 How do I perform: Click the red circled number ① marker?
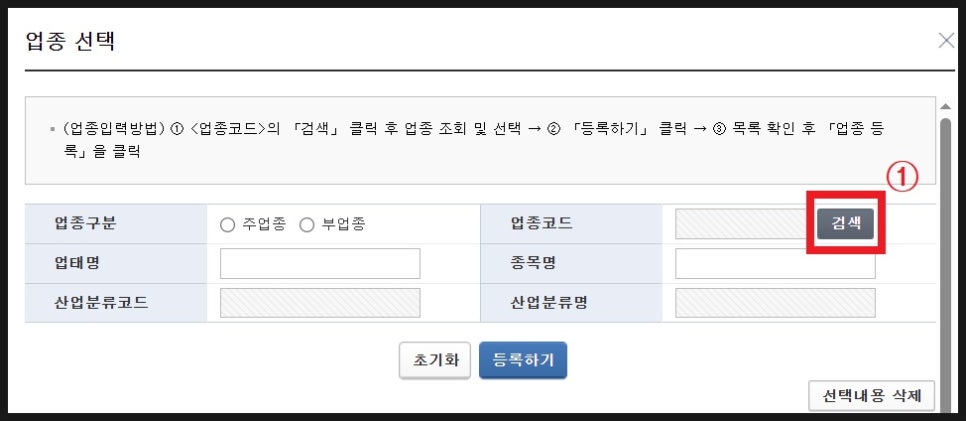click(902, 178)
